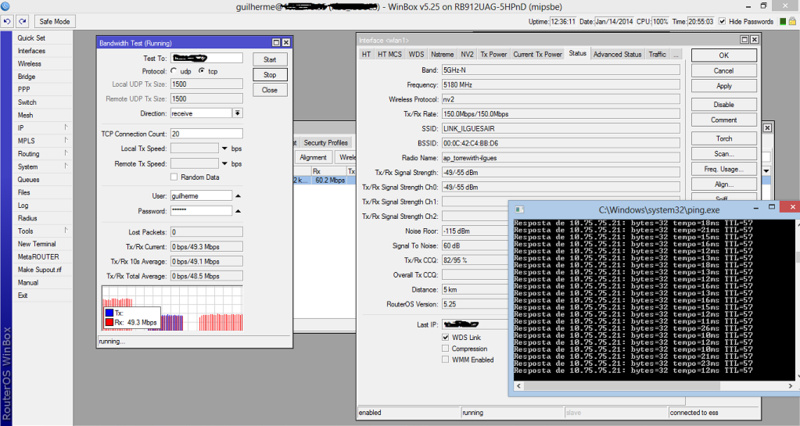Open Wireless in the left menu
800x426 pixels.
click(x=29, y=63)
